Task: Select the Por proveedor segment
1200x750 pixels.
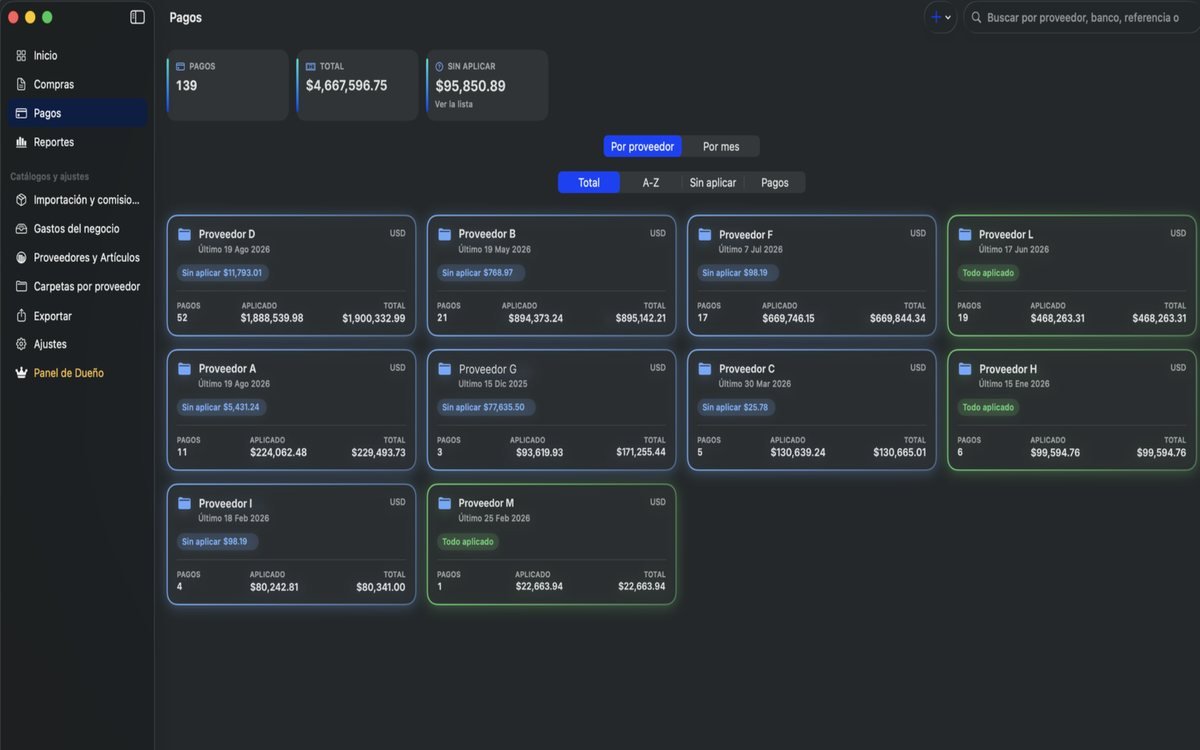Action: coord(642,147)
